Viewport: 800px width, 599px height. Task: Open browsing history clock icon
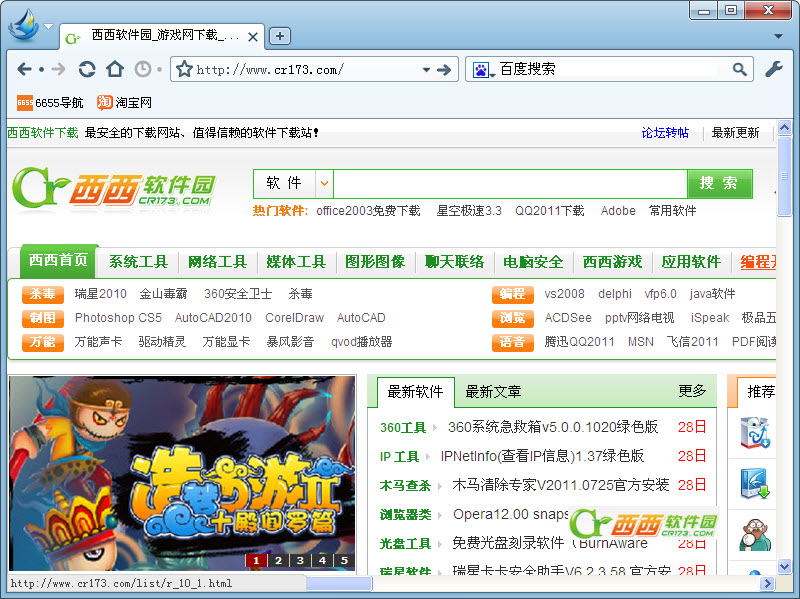(143, 69)
